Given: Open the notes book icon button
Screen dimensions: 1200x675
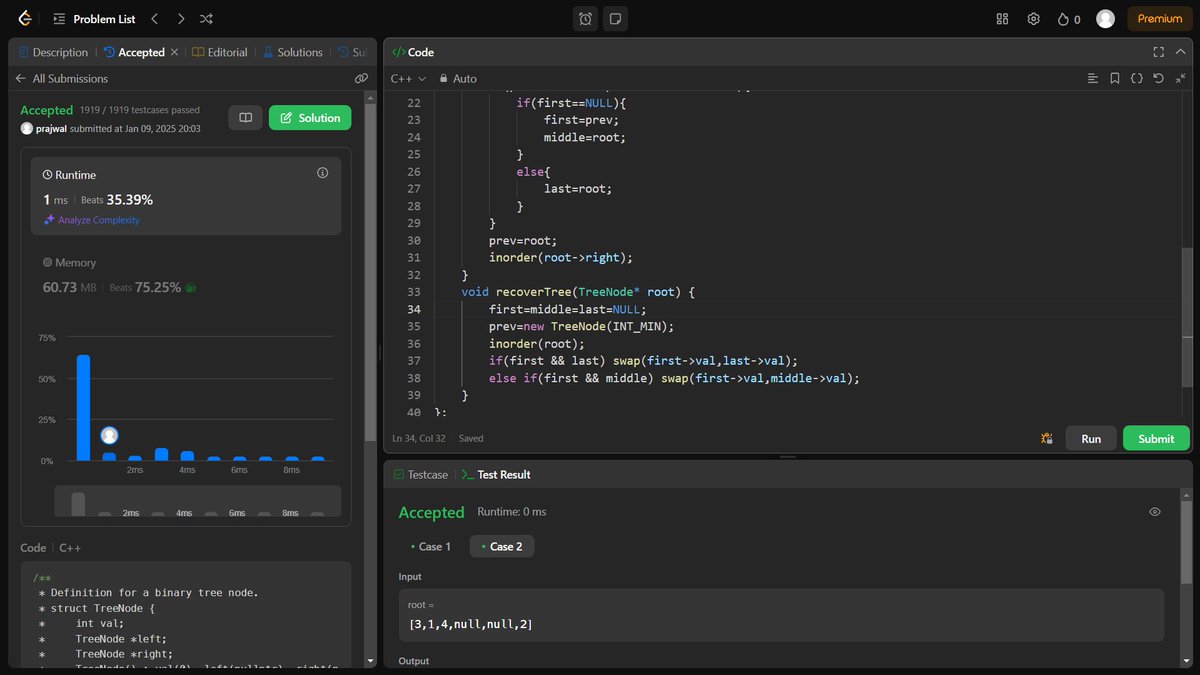Looking at the screenshot, I should 245,118.
